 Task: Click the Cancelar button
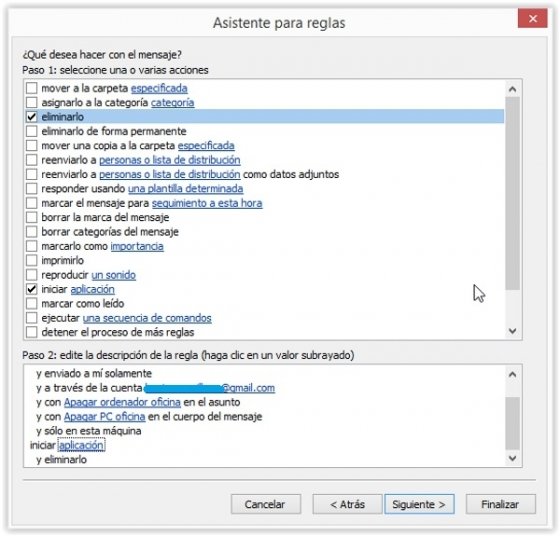[266, 504]
